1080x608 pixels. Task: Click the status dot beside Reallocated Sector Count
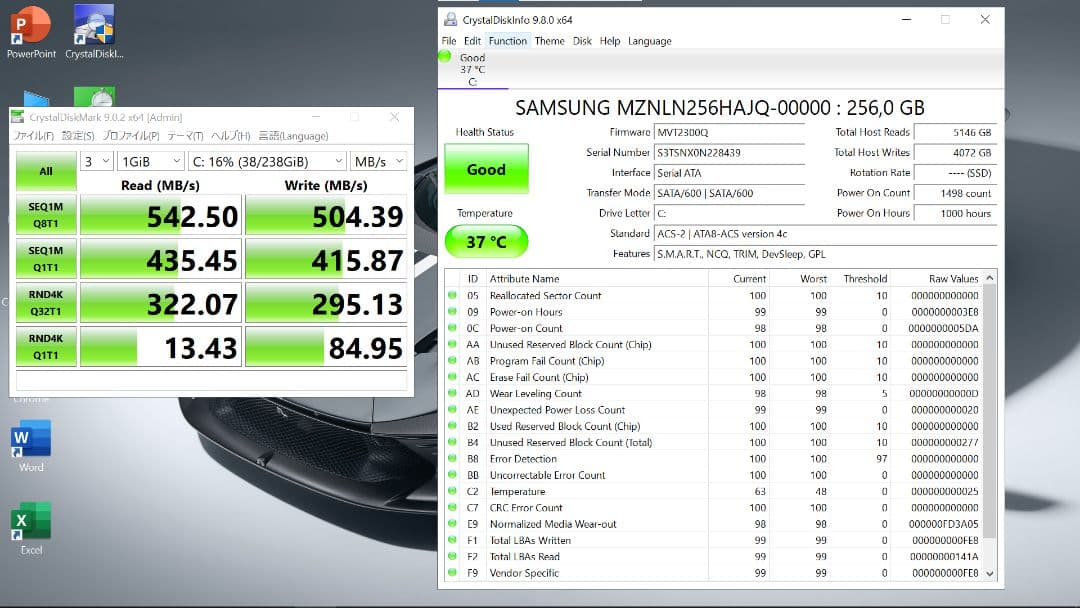(x=451, y=296)
